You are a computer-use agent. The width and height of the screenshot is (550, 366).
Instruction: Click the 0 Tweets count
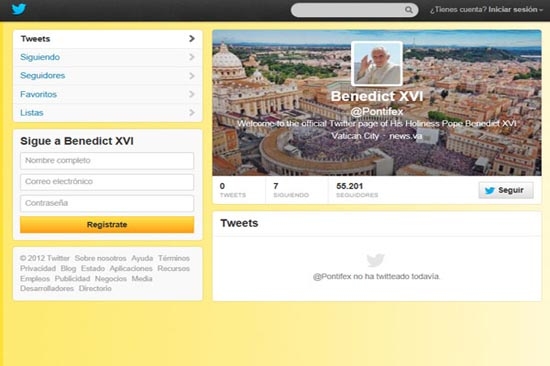tap(233, 190)
